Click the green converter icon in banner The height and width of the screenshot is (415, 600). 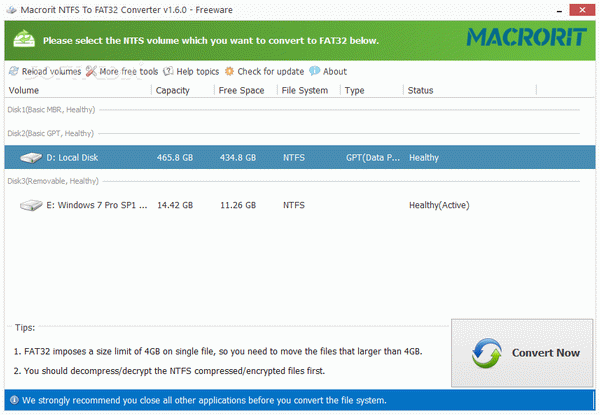click(x=24, y=39)
